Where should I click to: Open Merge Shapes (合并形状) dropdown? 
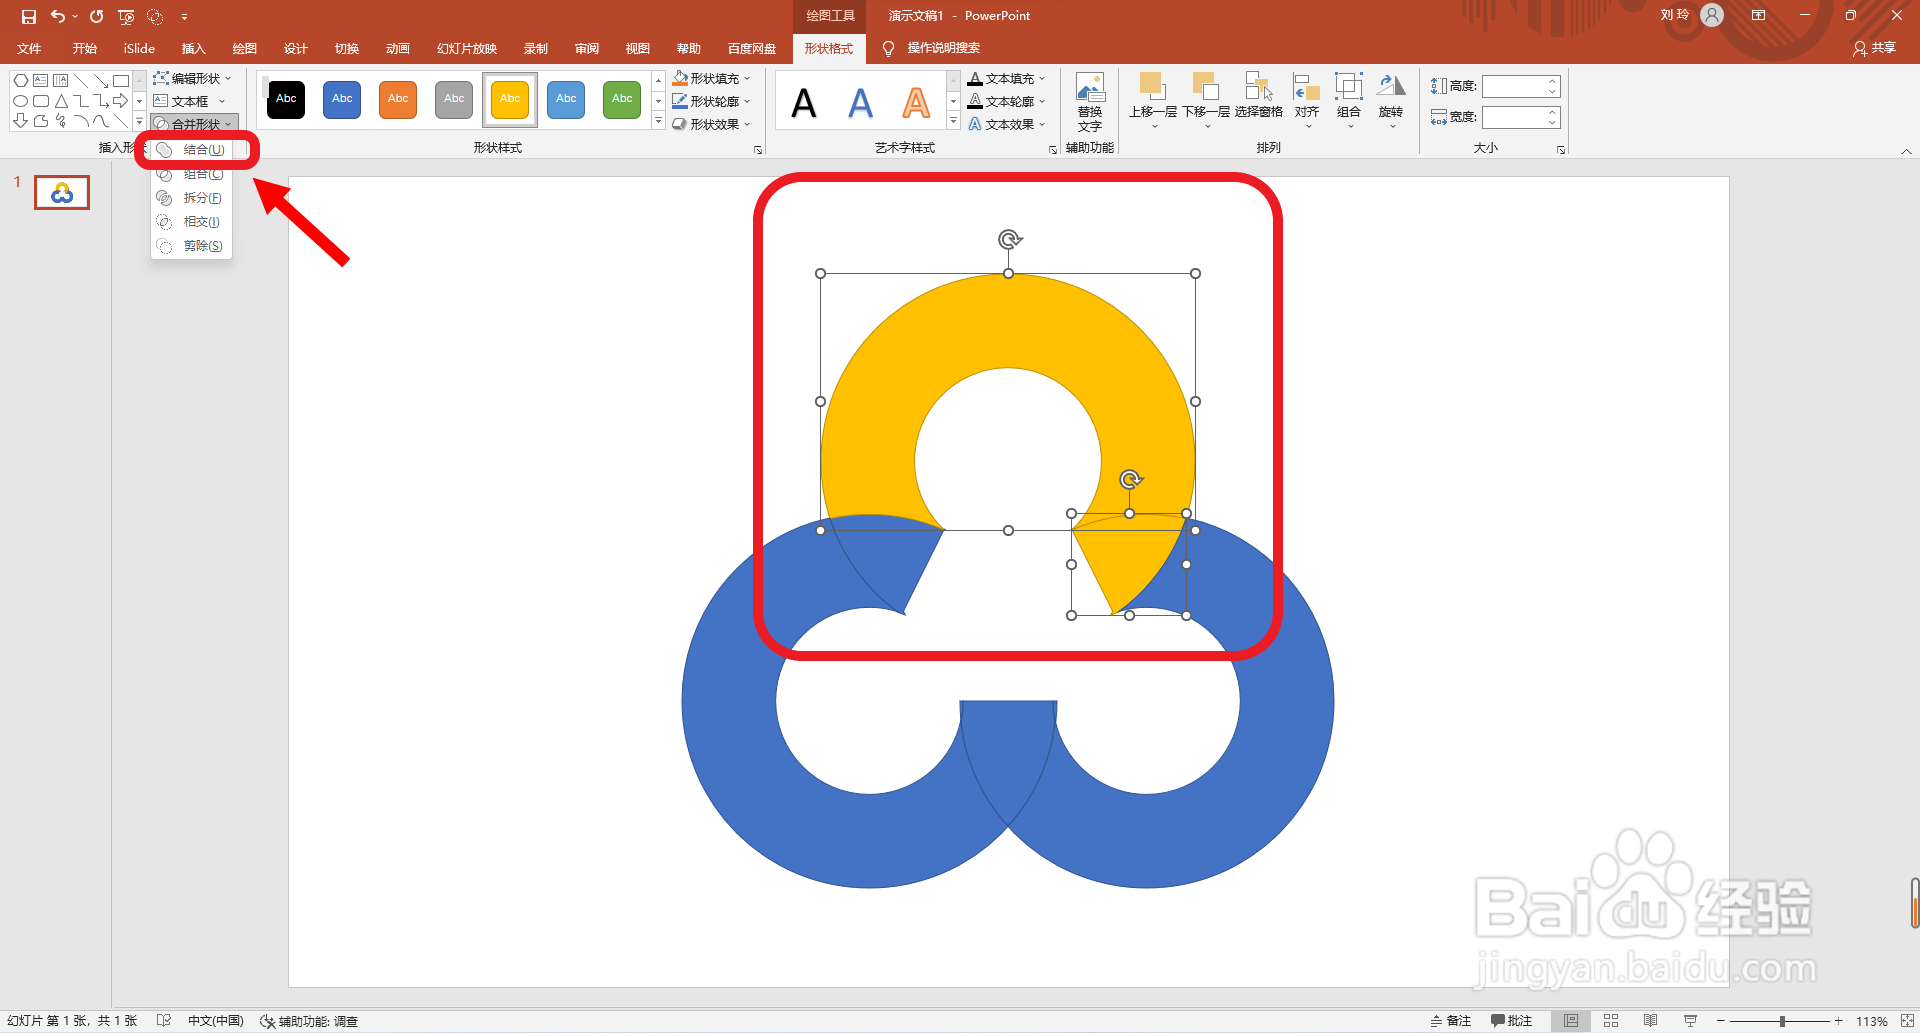pos(194,124)
